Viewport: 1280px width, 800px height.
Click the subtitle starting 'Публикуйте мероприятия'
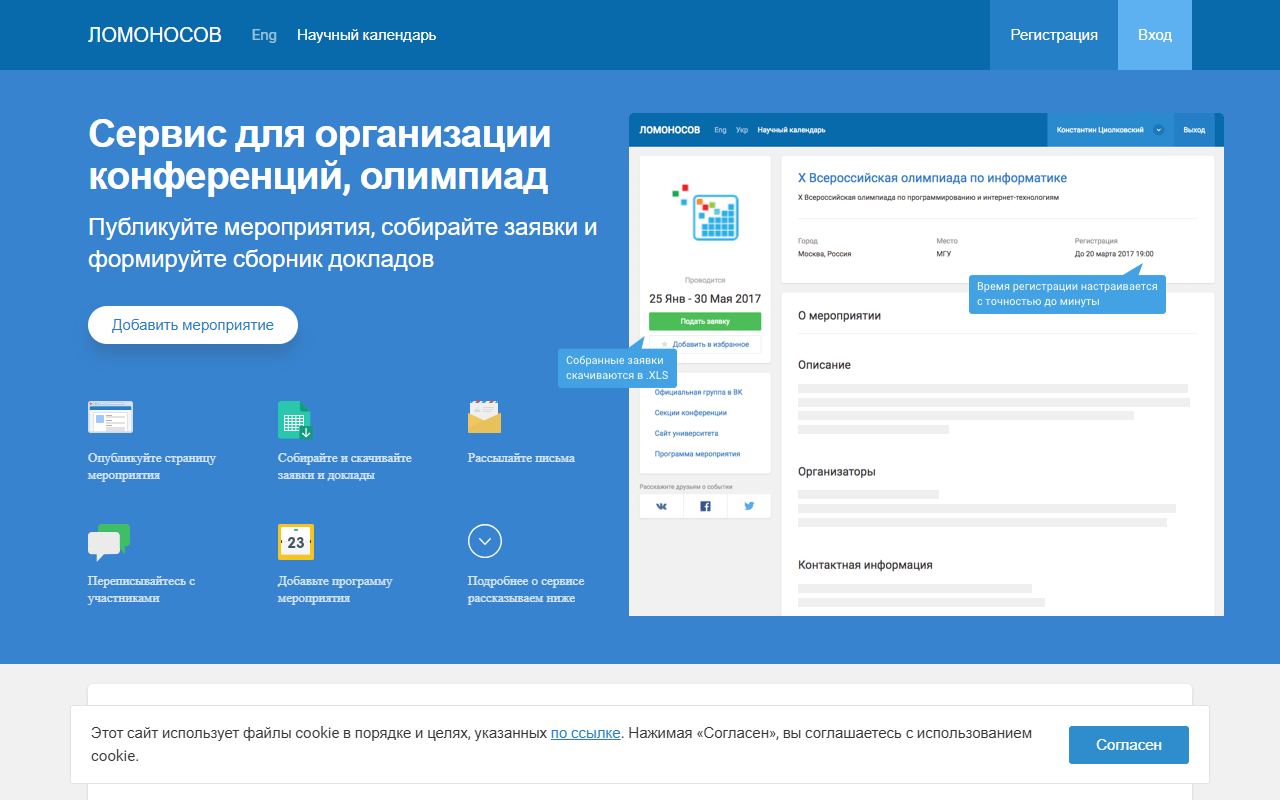[x=343, y=243]
